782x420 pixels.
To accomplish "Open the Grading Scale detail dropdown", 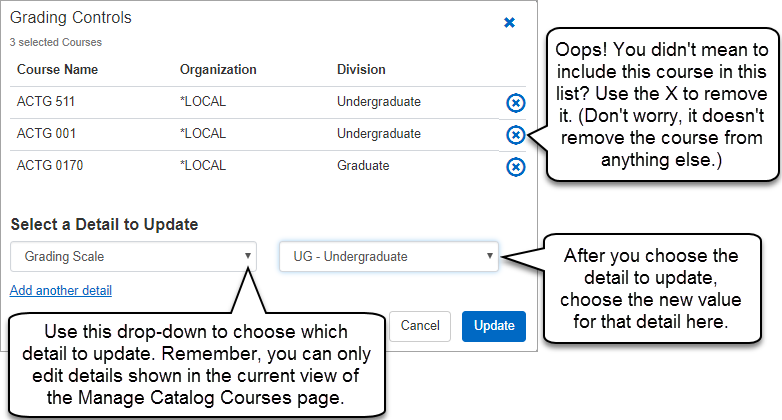I will [132, 257].
